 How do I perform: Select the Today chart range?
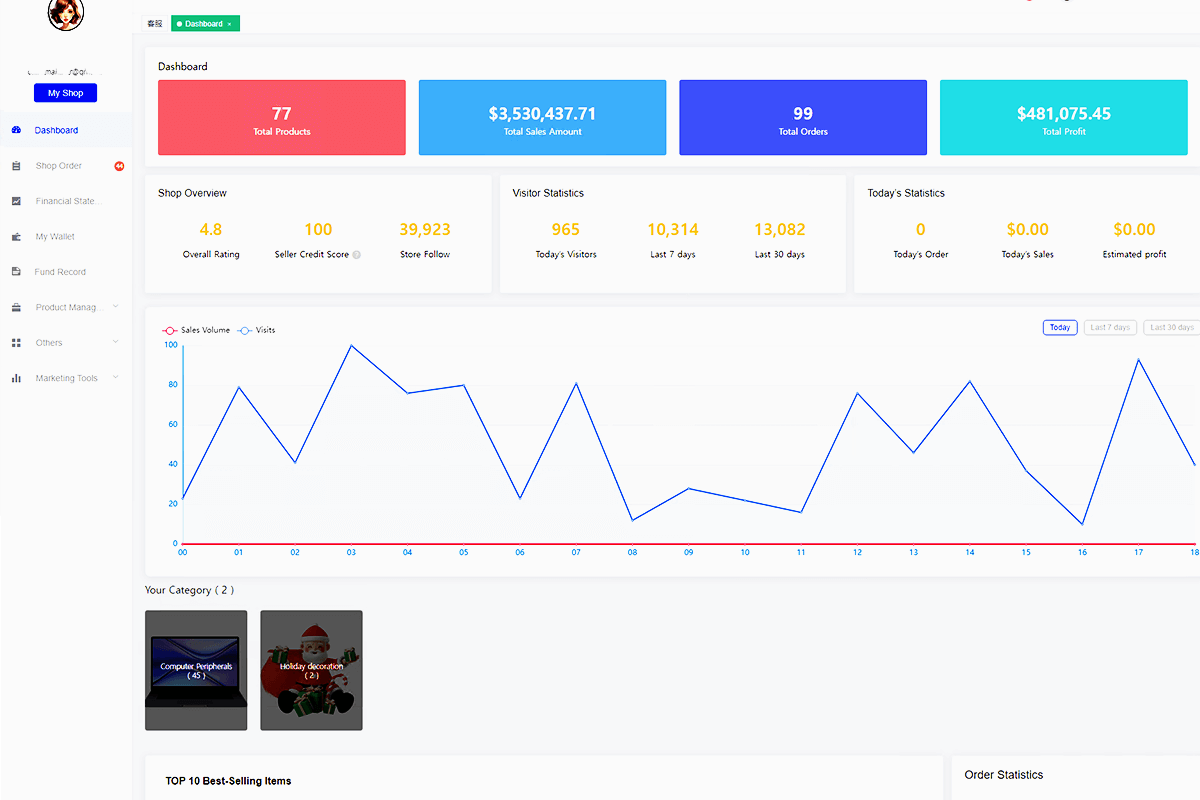pyautogui.click(x=1060, y=327)
